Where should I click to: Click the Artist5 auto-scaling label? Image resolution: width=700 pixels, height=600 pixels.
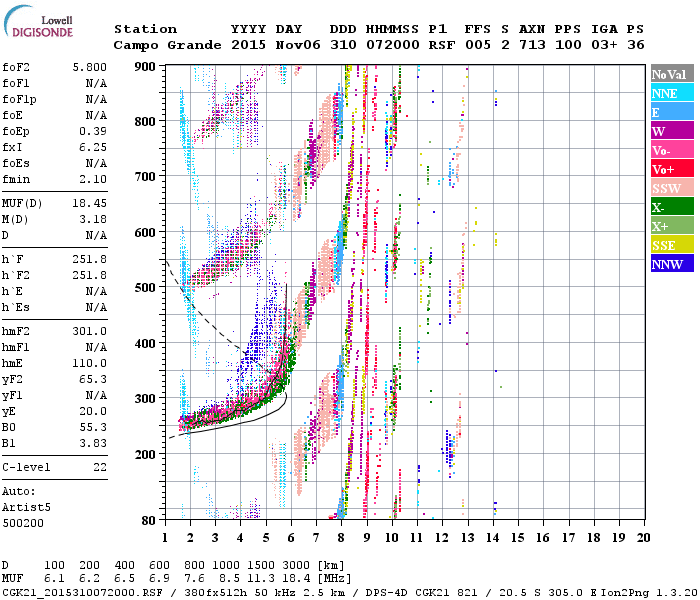26,508
